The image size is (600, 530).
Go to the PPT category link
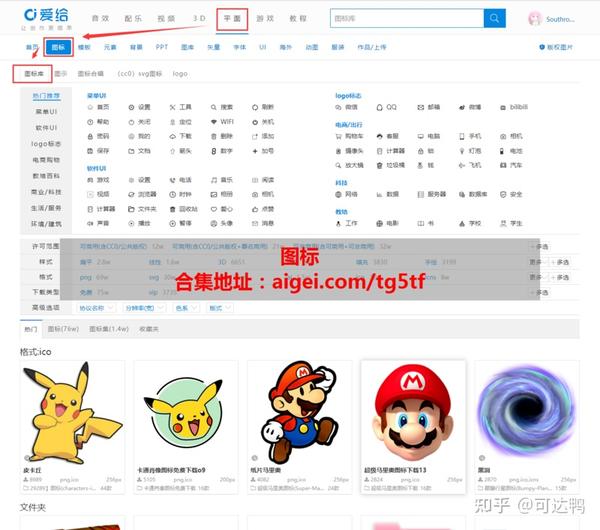pos(162,47)
